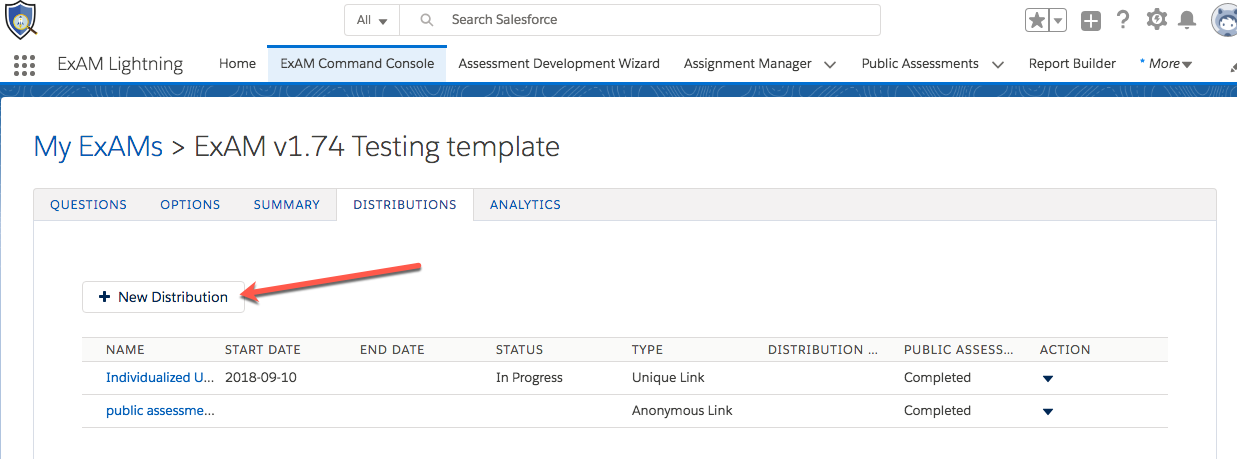
Task: Click the New Distribution button
Action: 163,297
